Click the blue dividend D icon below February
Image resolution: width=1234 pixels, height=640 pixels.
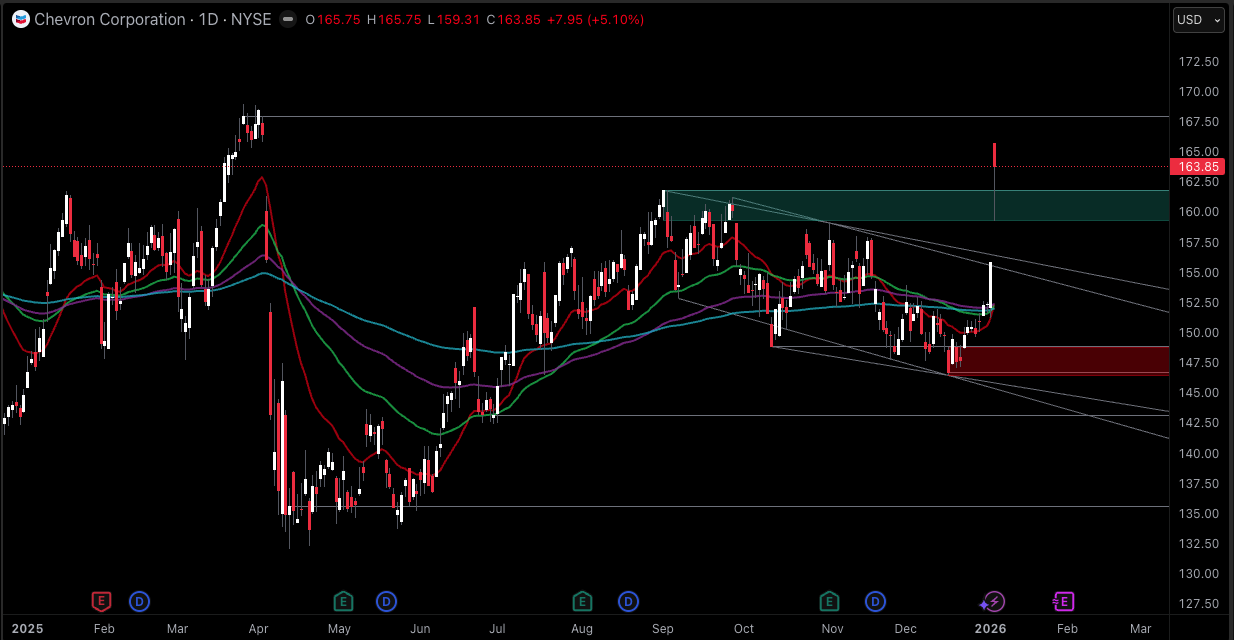pyautogui.click(x=139, y=601)
